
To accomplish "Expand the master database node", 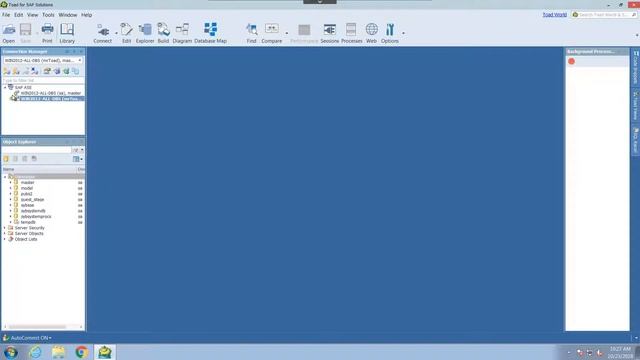I will click(x=11, y=182).
